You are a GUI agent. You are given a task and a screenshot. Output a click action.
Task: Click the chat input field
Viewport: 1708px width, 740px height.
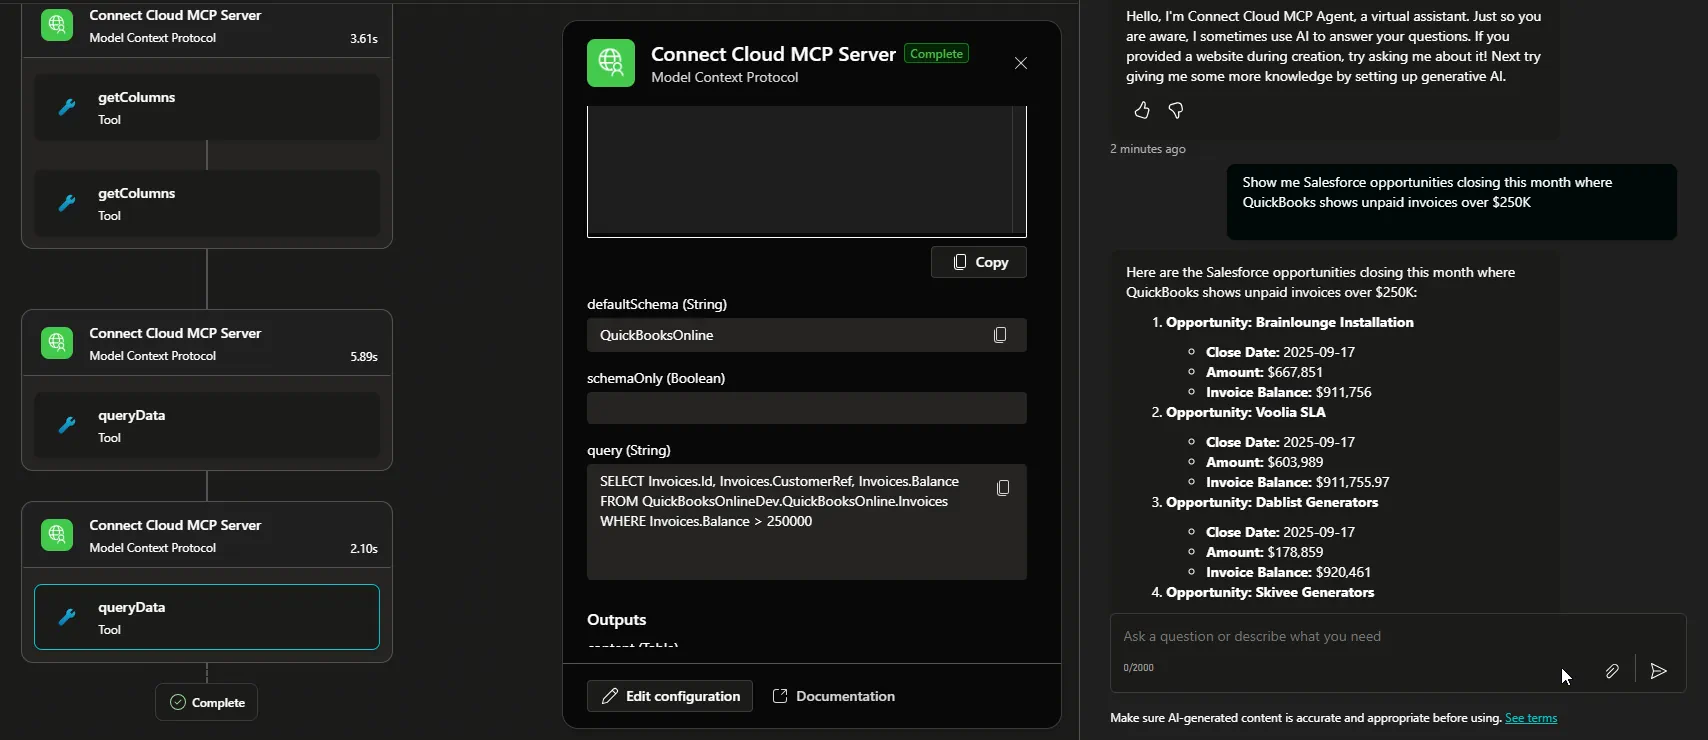pos(1330,637)
